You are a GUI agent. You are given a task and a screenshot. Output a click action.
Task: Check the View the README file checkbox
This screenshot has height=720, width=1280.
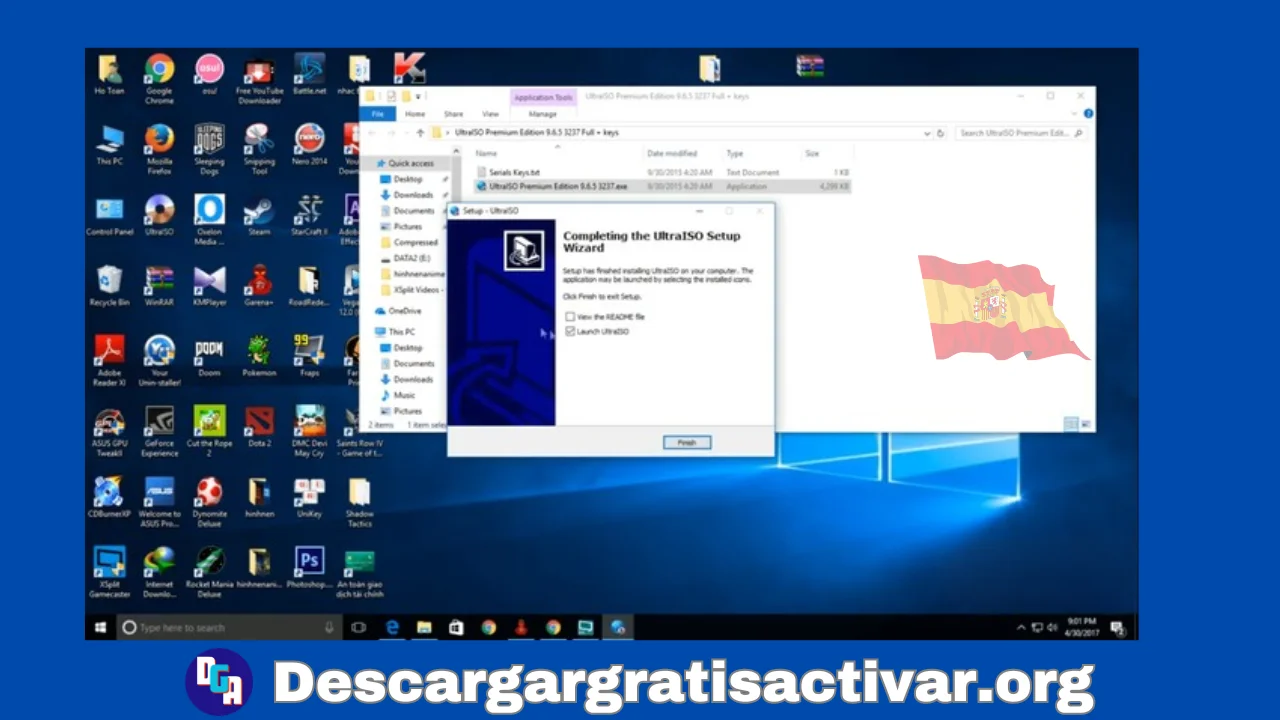(570, 317)
